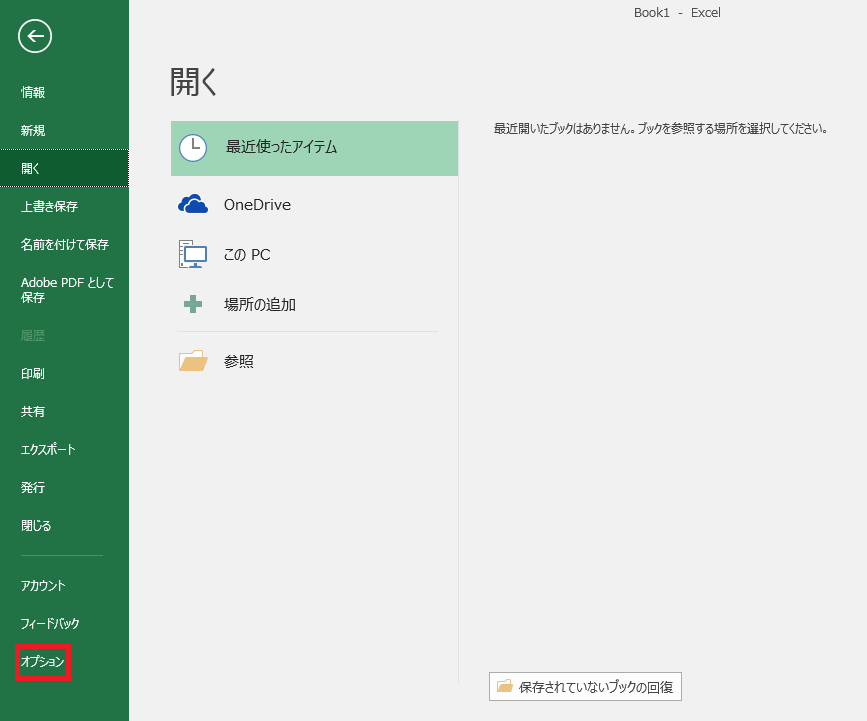Select the 場所の追加 label
The width and height of the screenshot is (867, 721).
[260, 305]
